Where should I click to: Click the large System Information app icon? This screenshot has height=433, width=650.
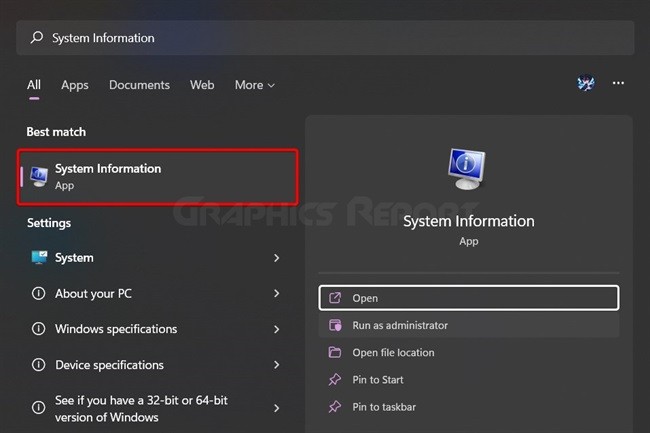pos(467,169)
